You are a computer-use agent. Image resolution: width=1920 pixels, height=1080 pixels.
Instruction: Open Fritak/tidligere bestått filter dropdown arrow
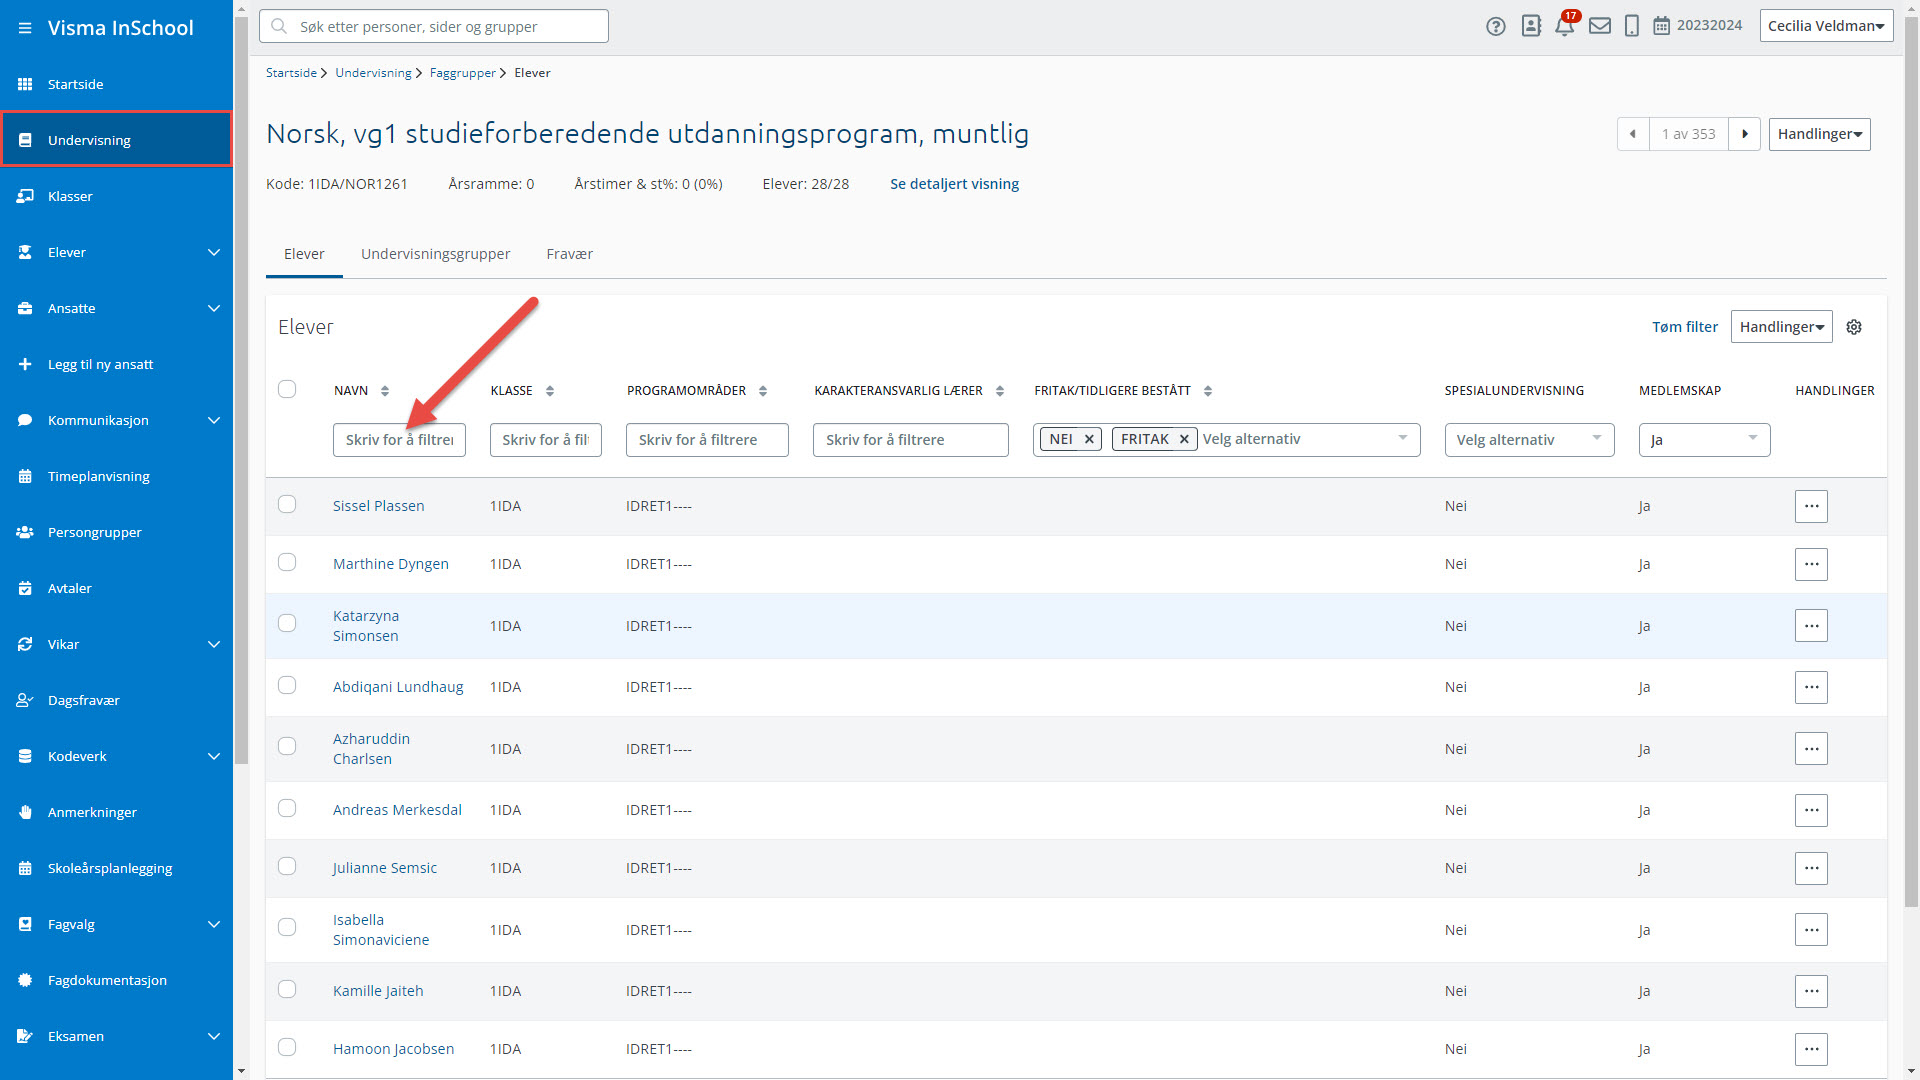[x=1403, y=438]
